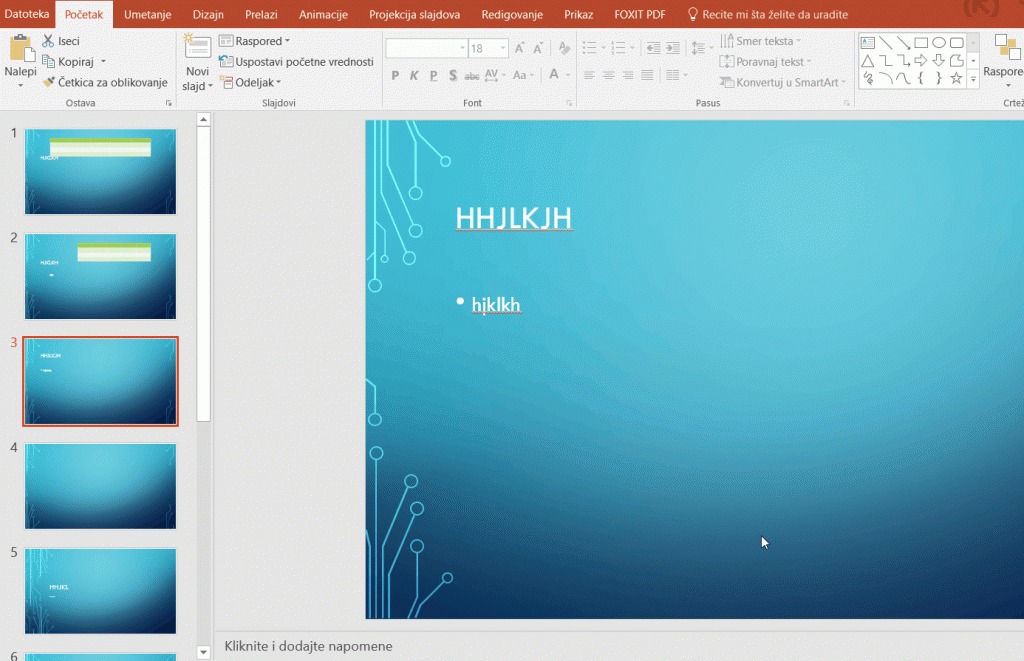
Task: Open the font name combo box
Action: pyautogui.click(x=426, y=48)
